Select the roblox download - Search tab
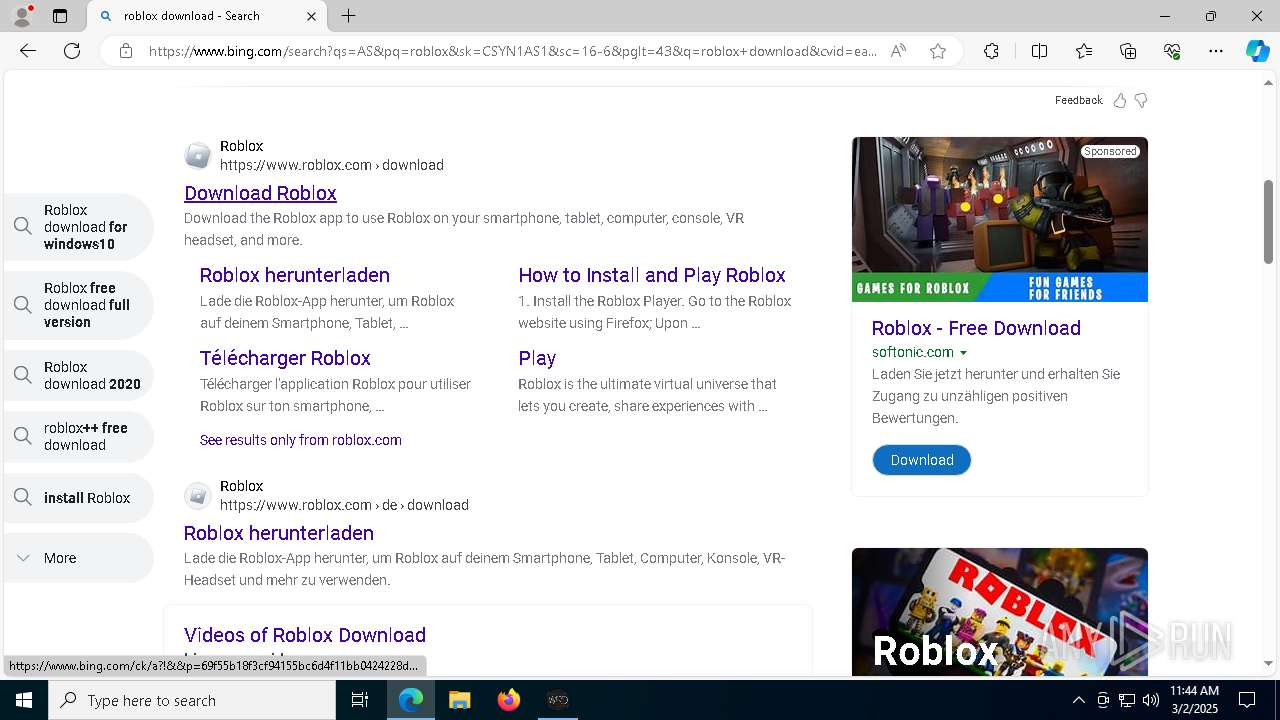Viewport: 1280px width, 720px height. (x=207, y=16)
